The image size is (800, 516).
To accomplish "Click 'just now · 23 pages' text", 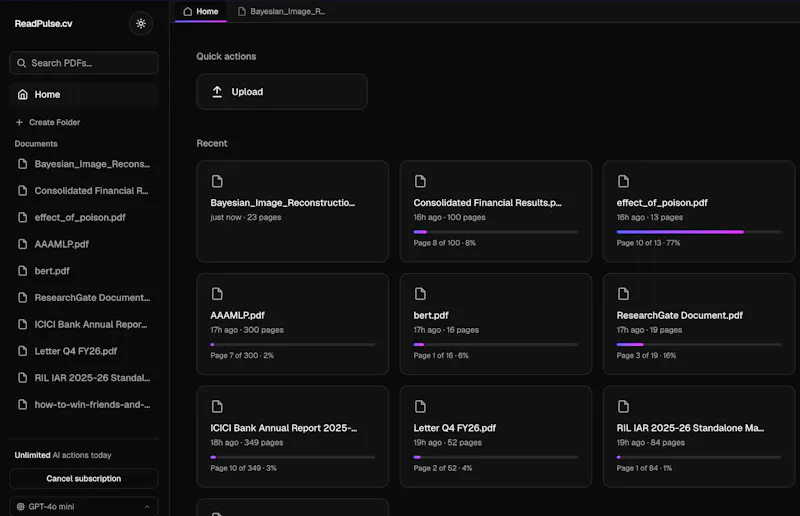I will (x=246, y=217).
